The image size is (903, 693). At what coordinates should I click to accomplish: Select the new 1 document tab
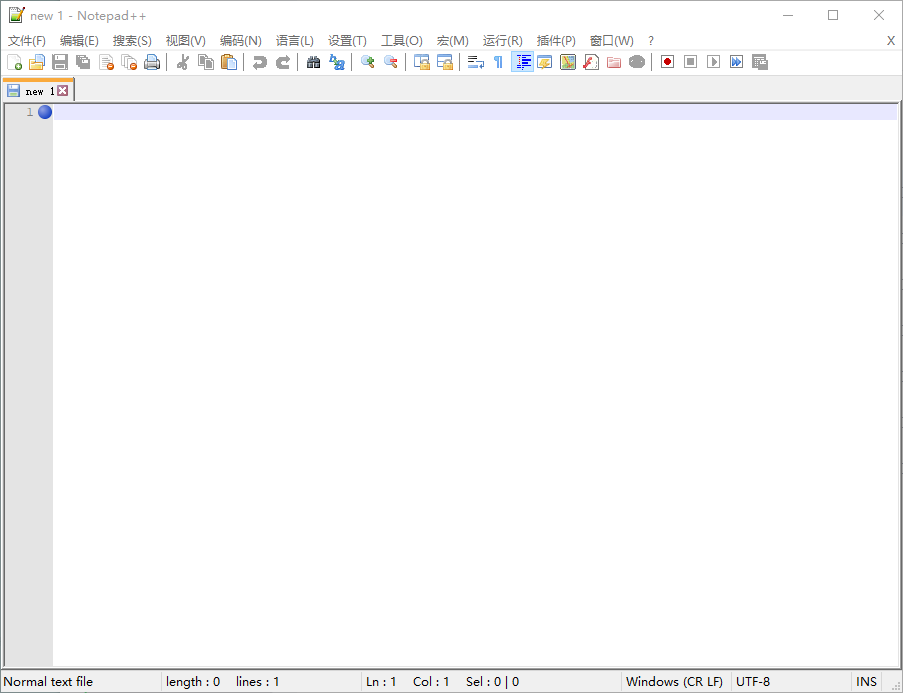click(37, 90)
